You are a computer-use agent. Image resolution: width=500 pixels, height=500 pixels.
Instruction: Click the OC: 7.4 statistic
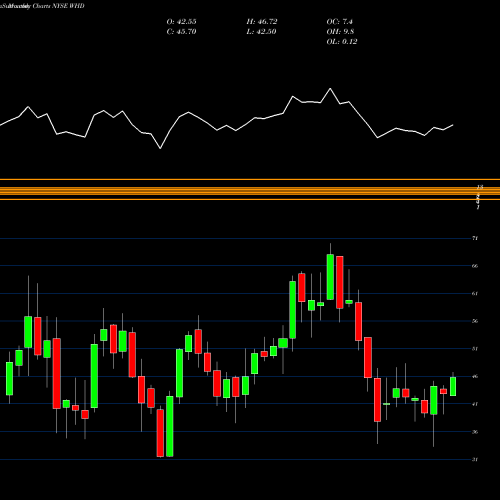[339, 22]
